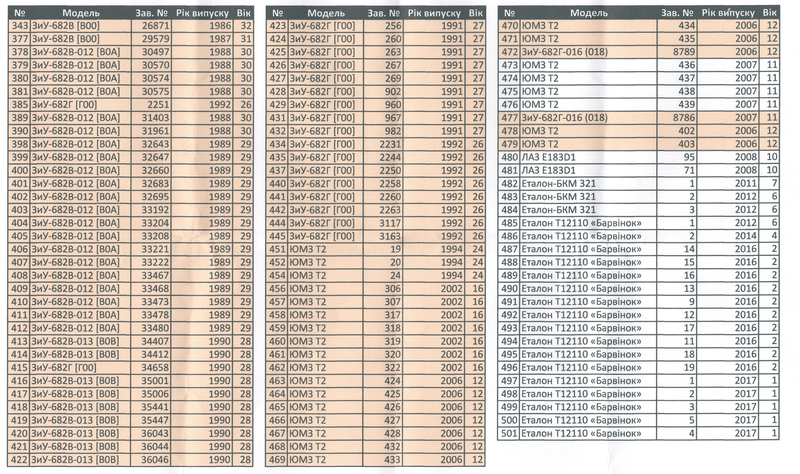Select row number 415 in the first table

pyautogui.click(x=19, y=368)
